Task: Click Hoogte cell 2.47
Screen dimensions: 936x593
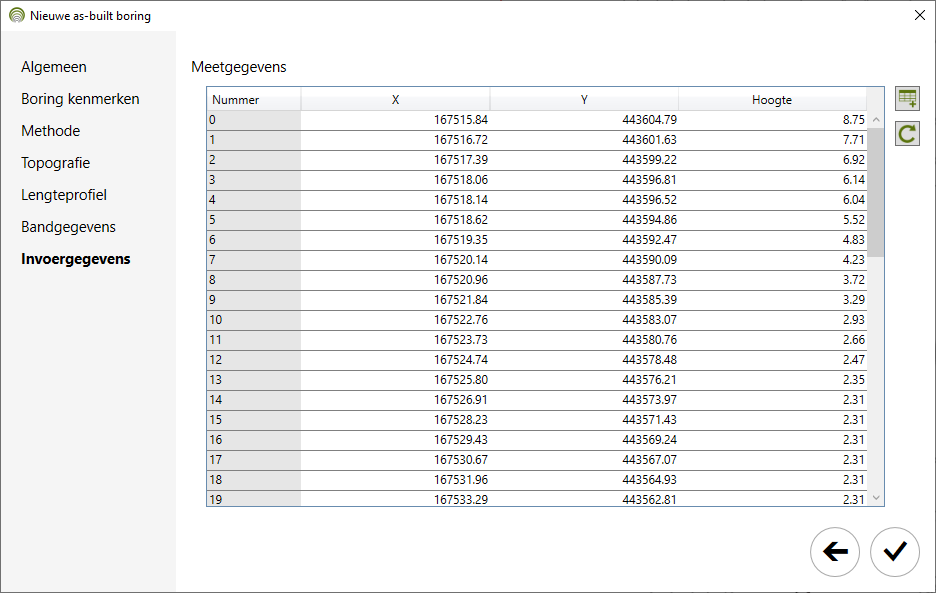Action: point(772,360)
